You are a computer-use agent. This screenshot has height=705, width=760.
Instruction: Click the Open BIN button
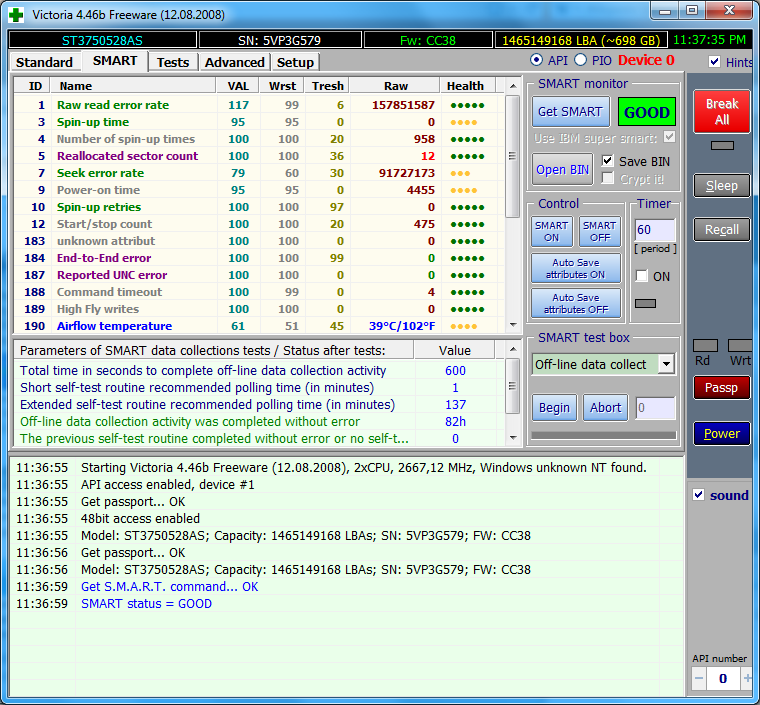(x=562, y=170)
